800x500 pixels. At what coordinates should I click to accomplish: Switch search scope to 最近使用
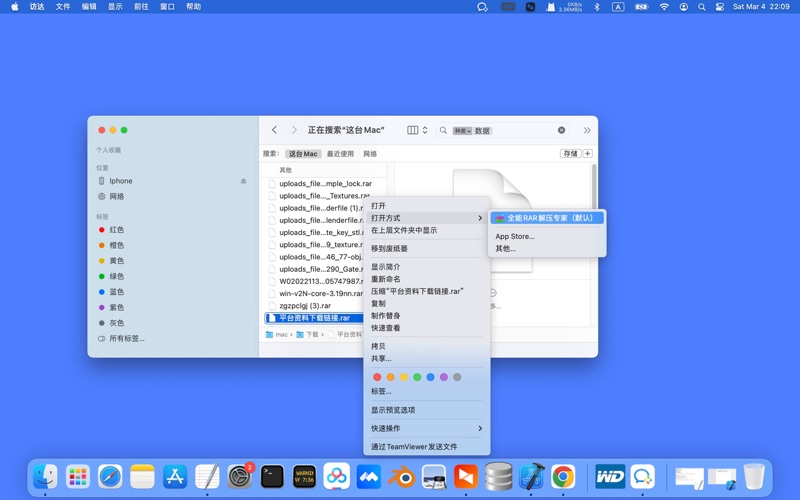point(340,154)
